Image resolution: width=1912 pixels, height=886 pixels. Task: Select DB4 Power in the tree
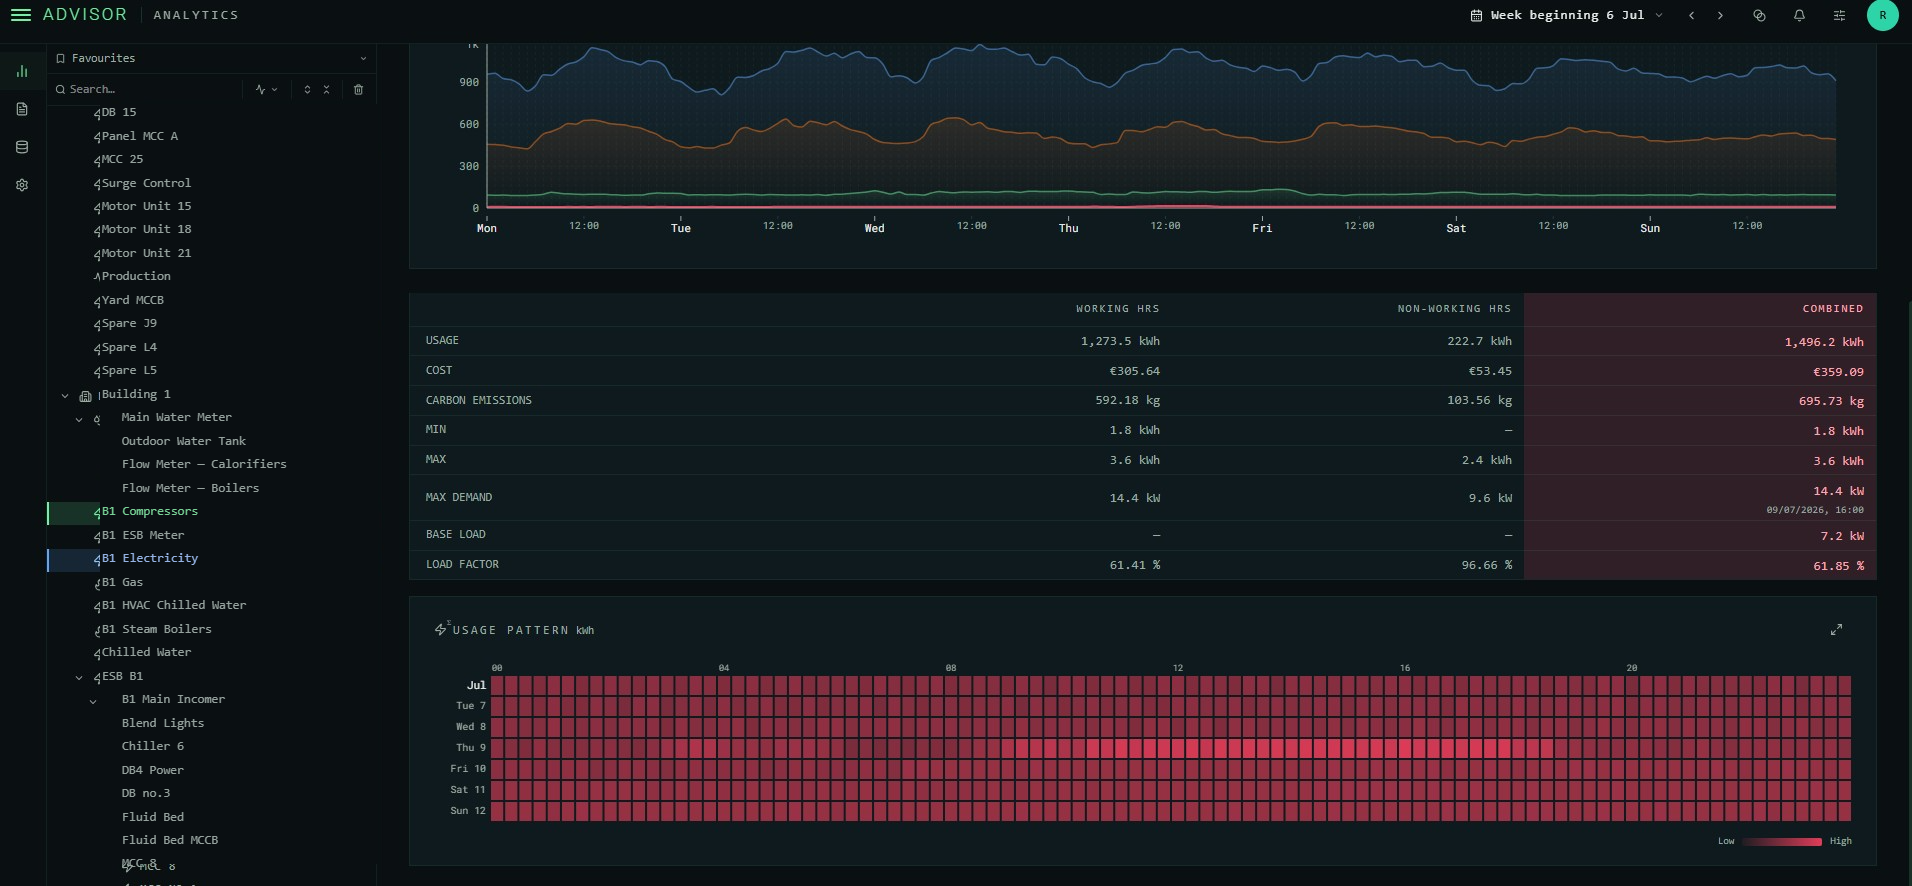[x=153, y=770]
